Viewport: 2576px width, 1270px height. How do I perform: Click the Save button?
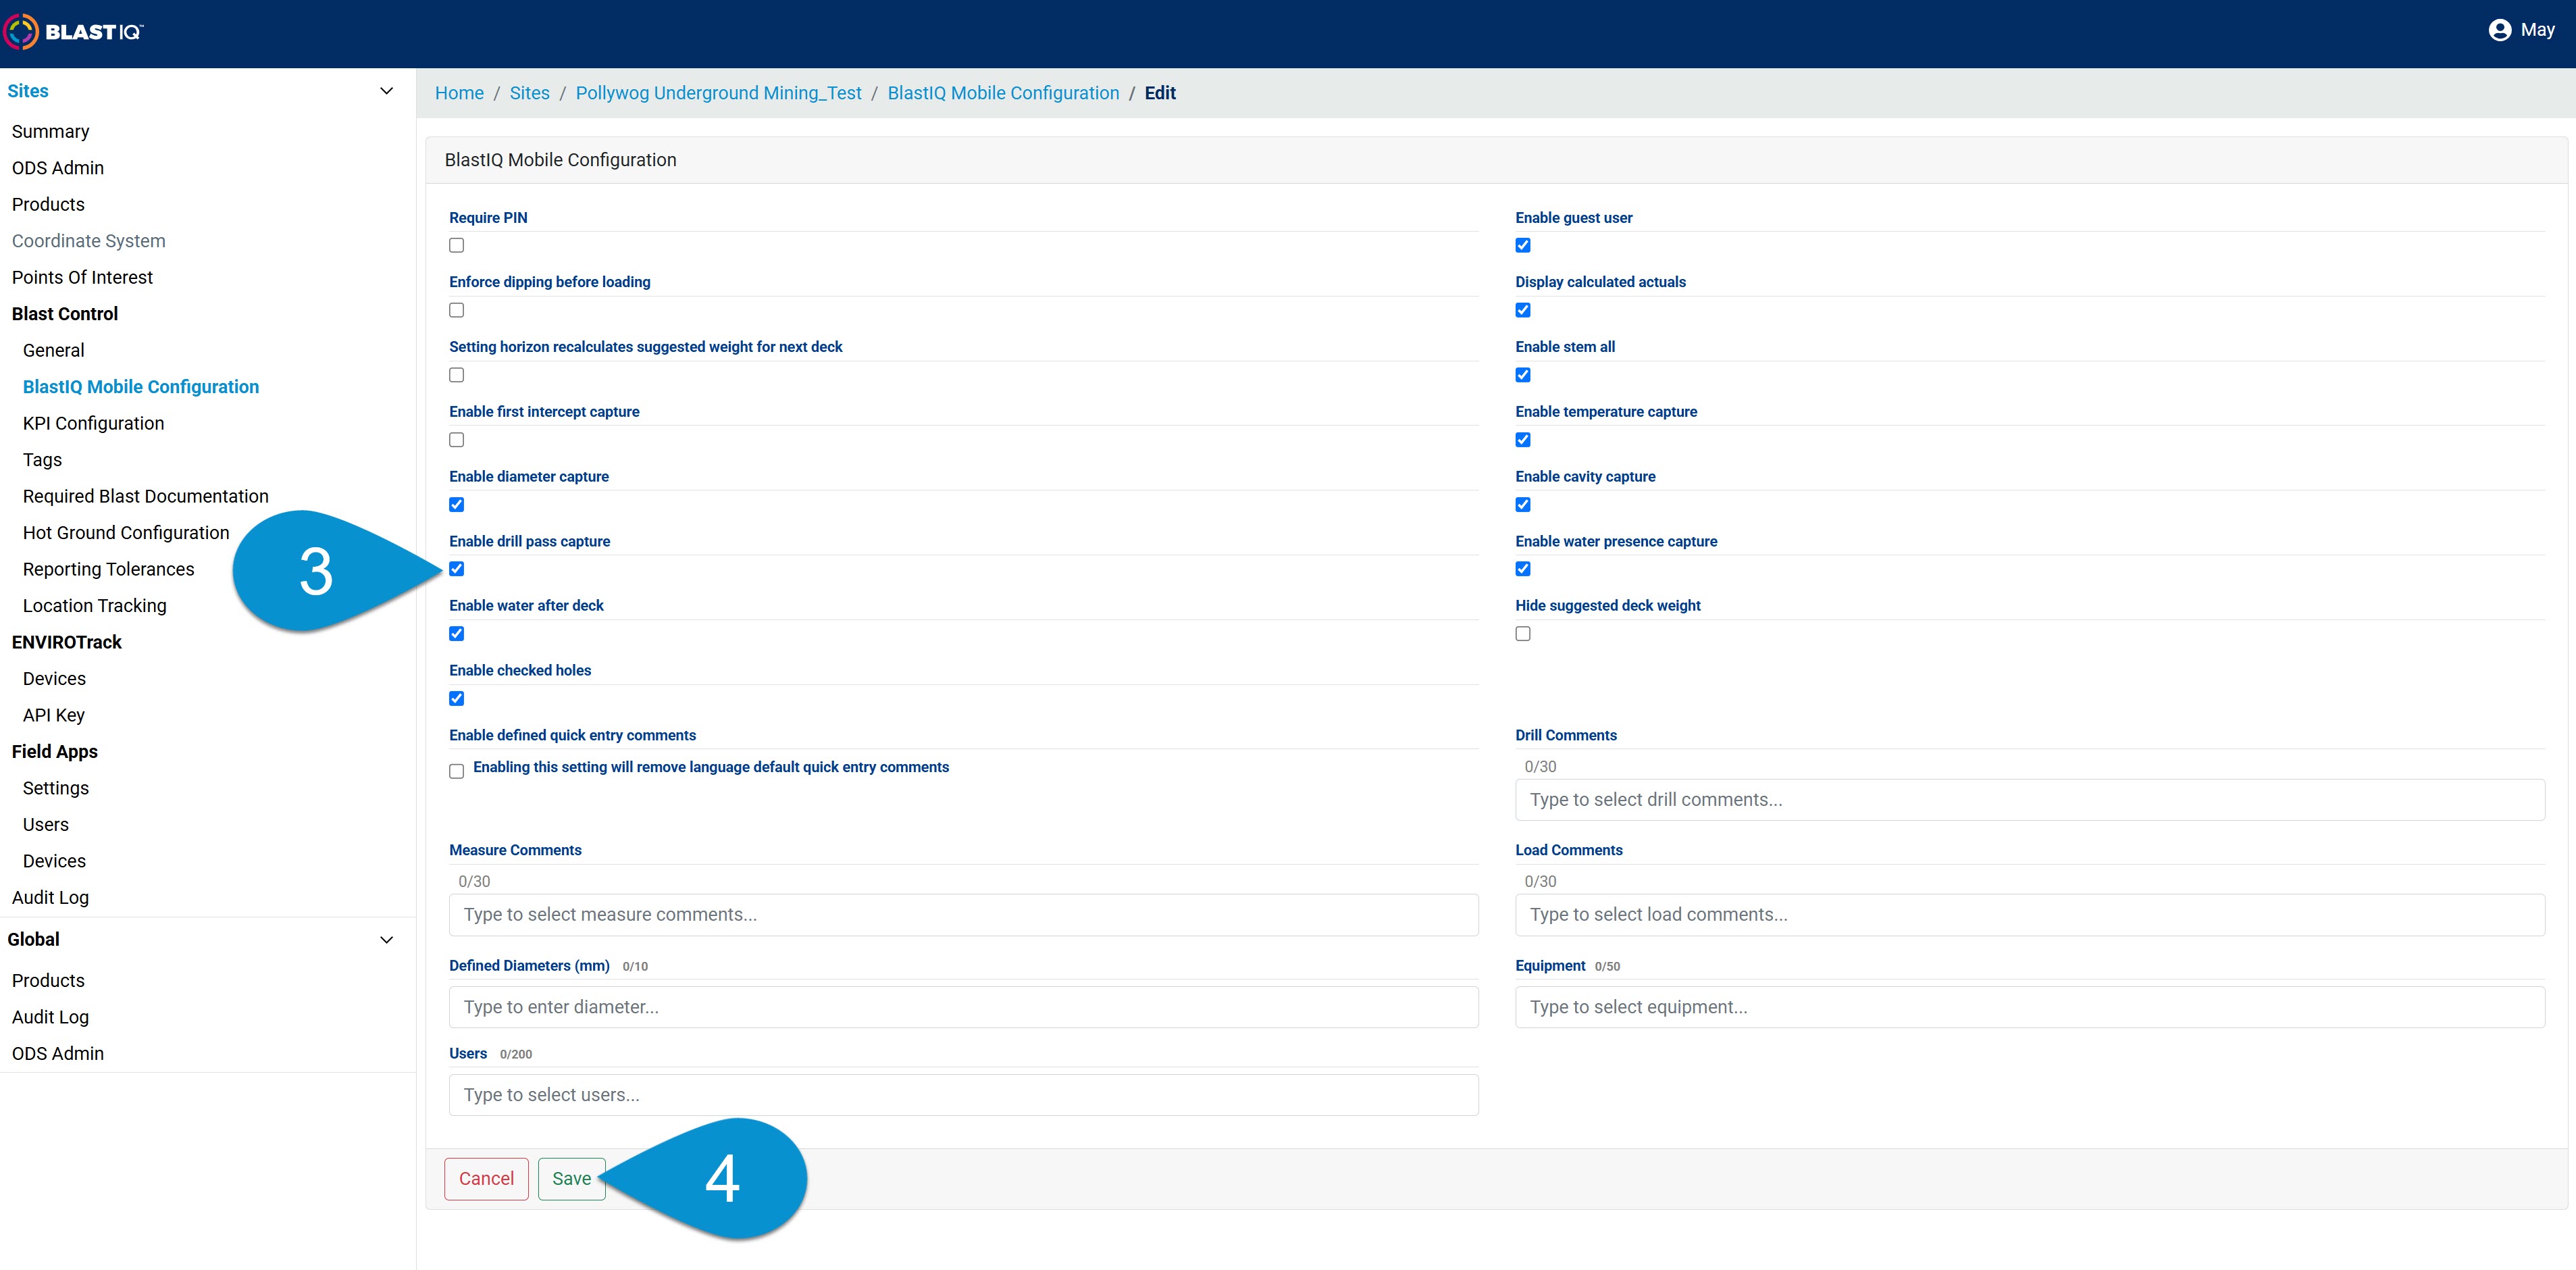tap(571, 1179)
